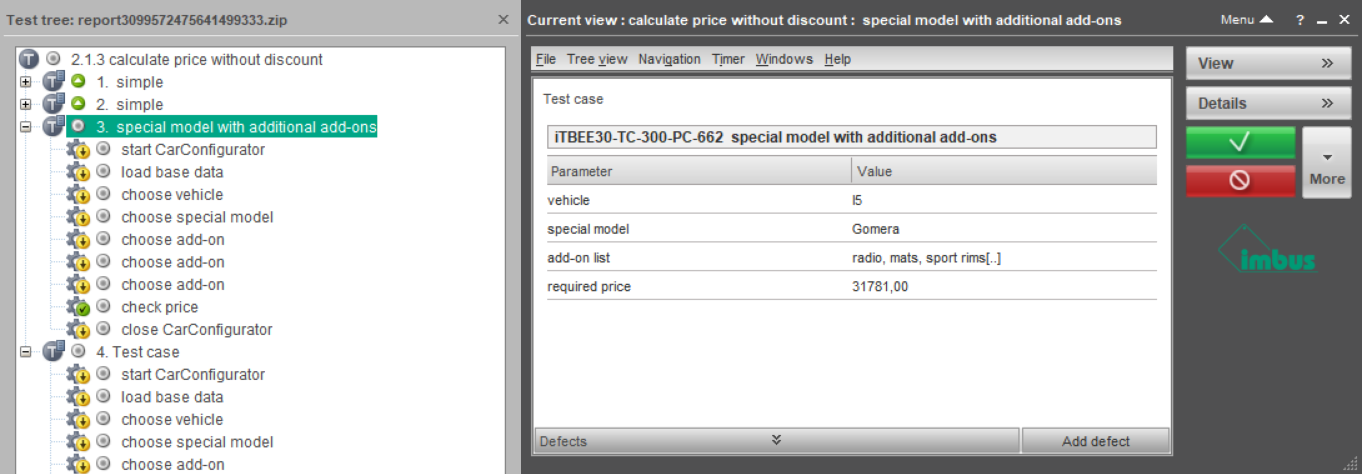Click the gear icon beside load base data under test 4
The image size is (1362, 474).
click(78, 397)
